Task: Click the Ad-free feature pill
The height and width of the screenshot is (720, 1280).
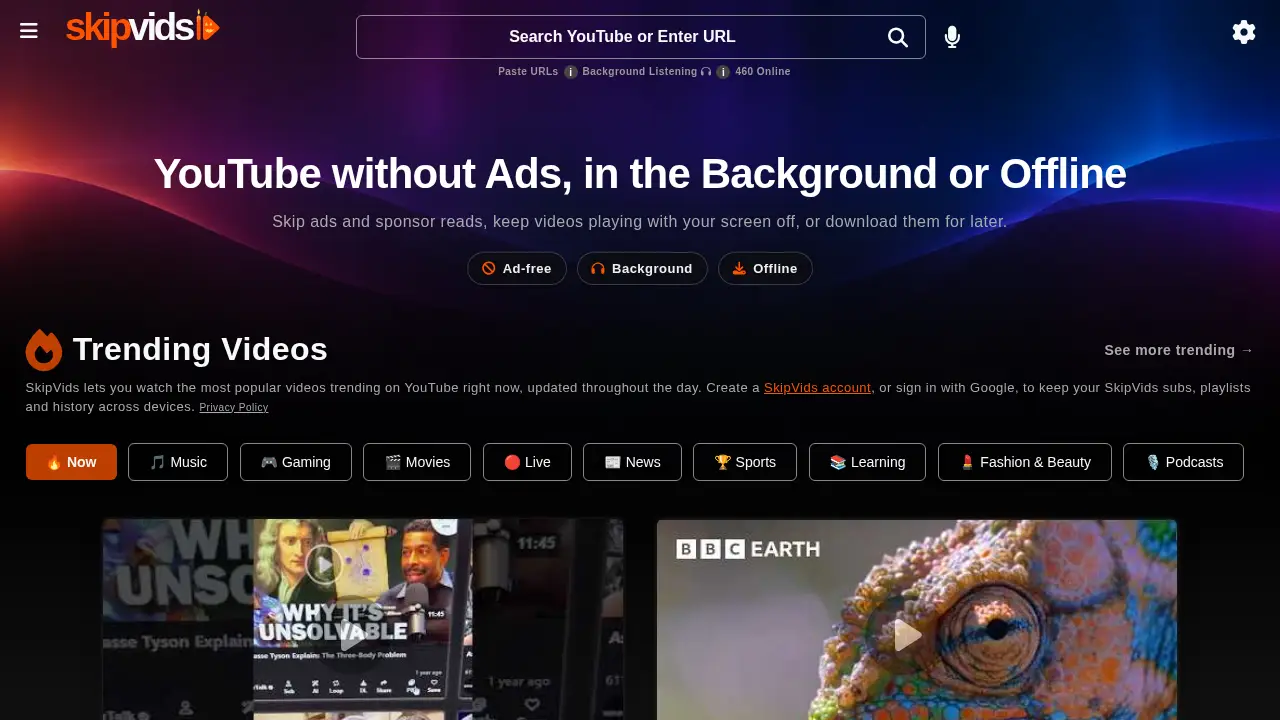Action: (517, 268)
